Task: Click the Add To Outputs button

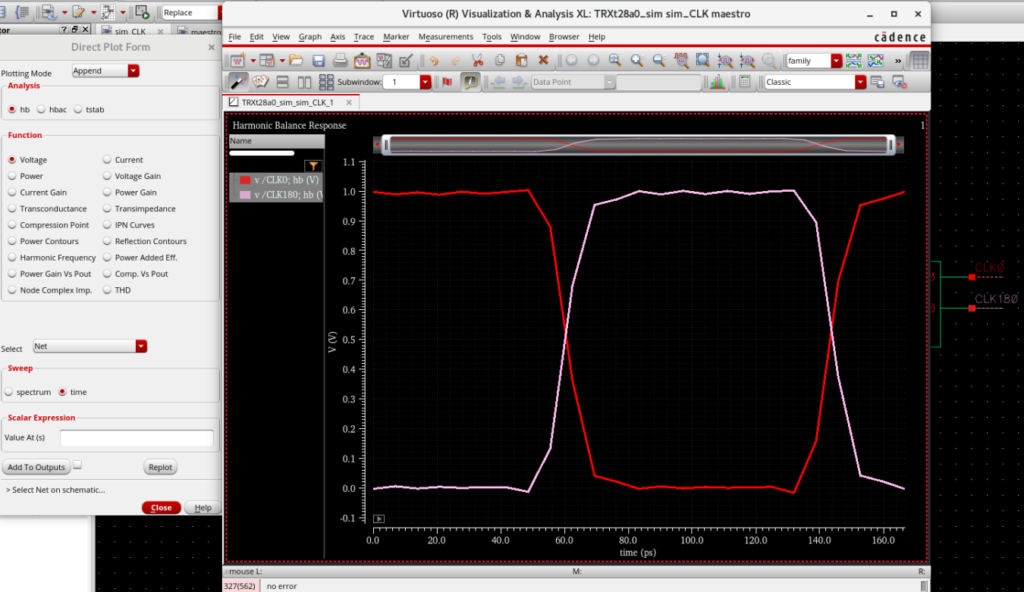Action: 36,467
